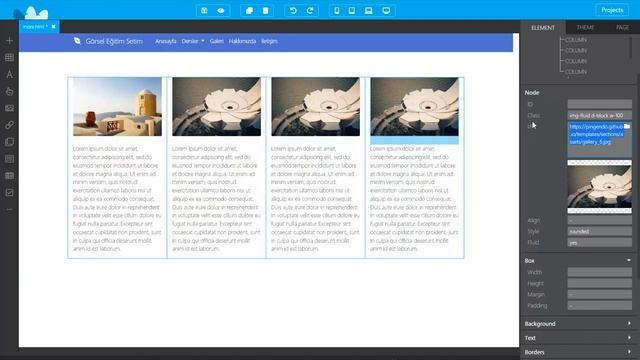
Task: Click the link chain icon in sidebar
Action: coord(9,125)
